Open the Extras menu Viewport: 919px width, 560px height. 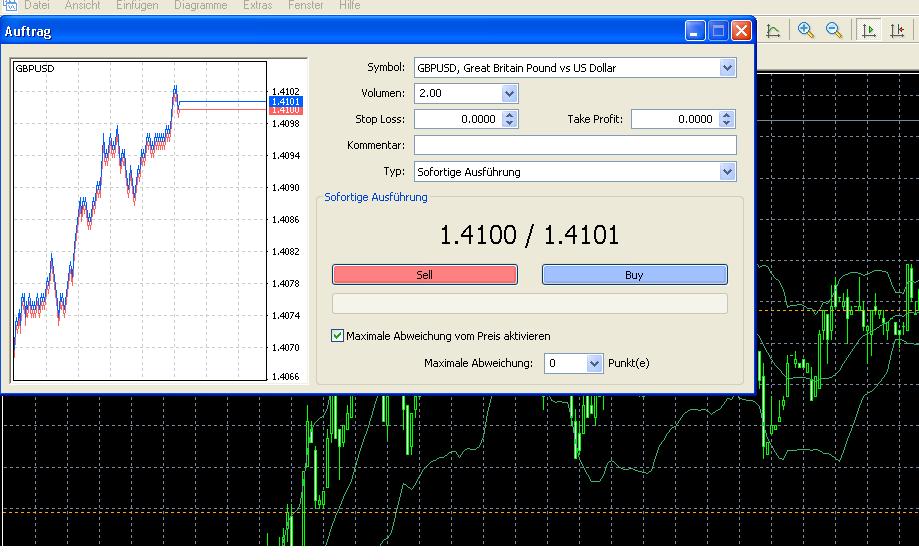tap(257, 6)
